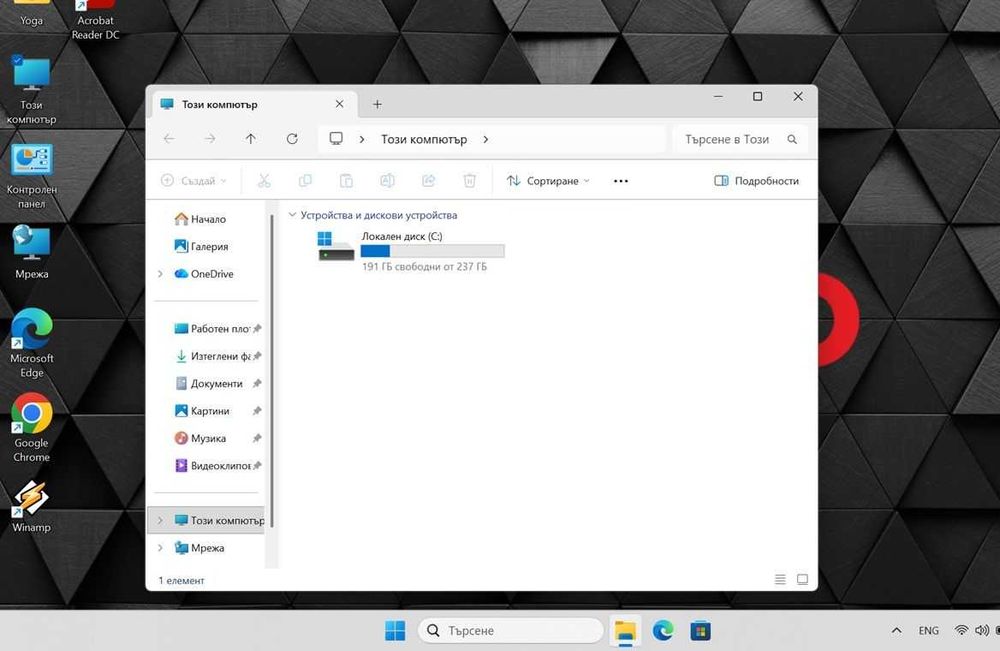Click the Paste clipboard icon

pos(346,181)
